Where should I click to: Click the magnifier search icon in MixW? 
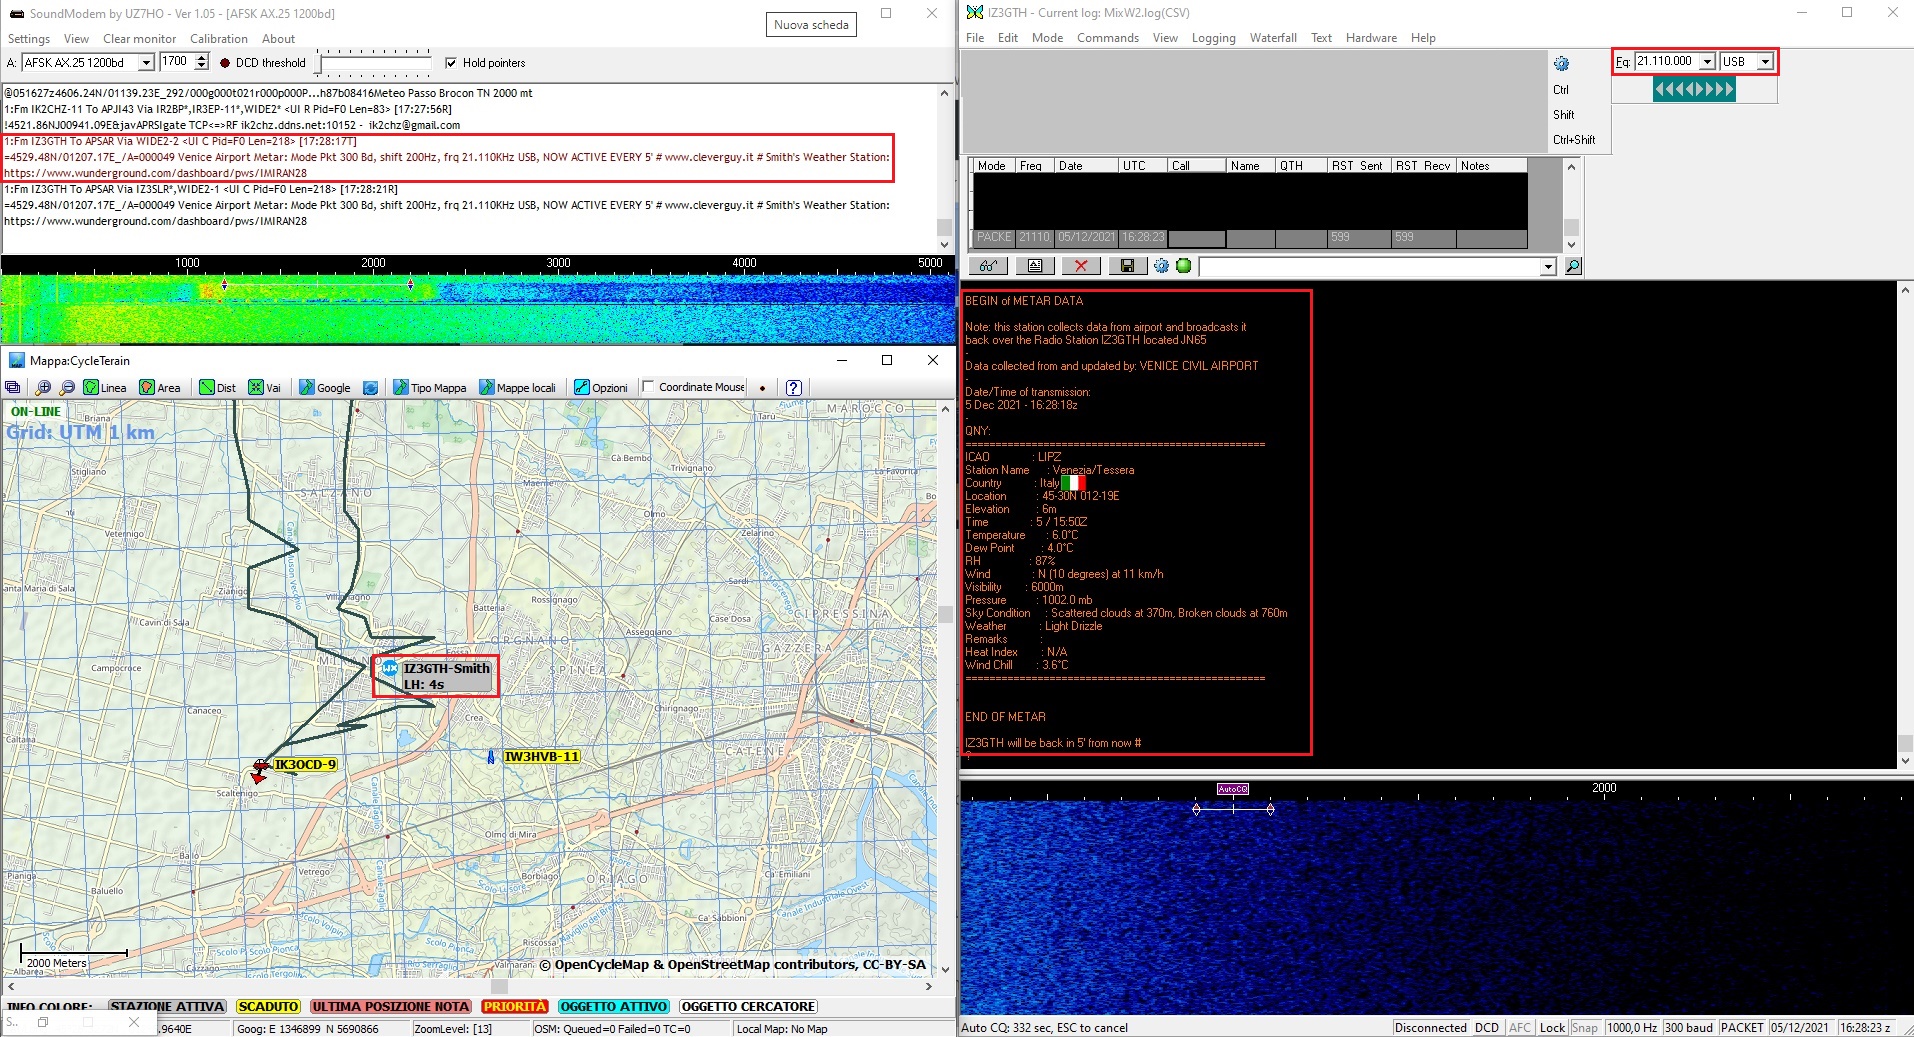click(1573, 266)
